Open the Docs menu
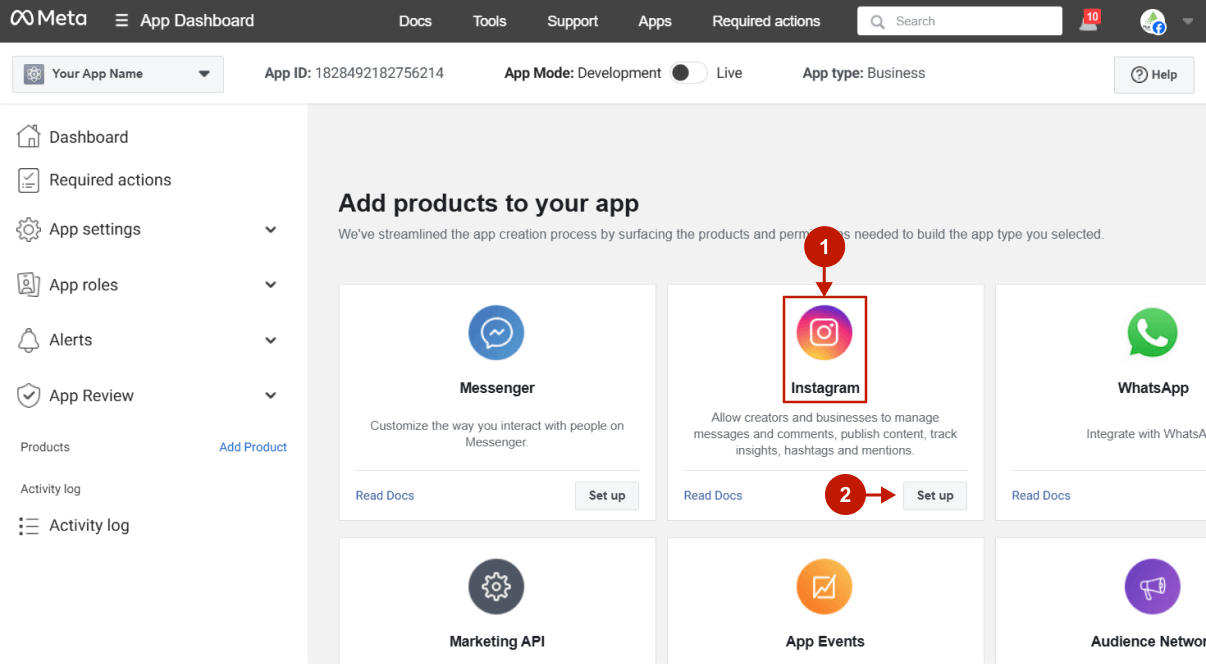 point(415,21)
